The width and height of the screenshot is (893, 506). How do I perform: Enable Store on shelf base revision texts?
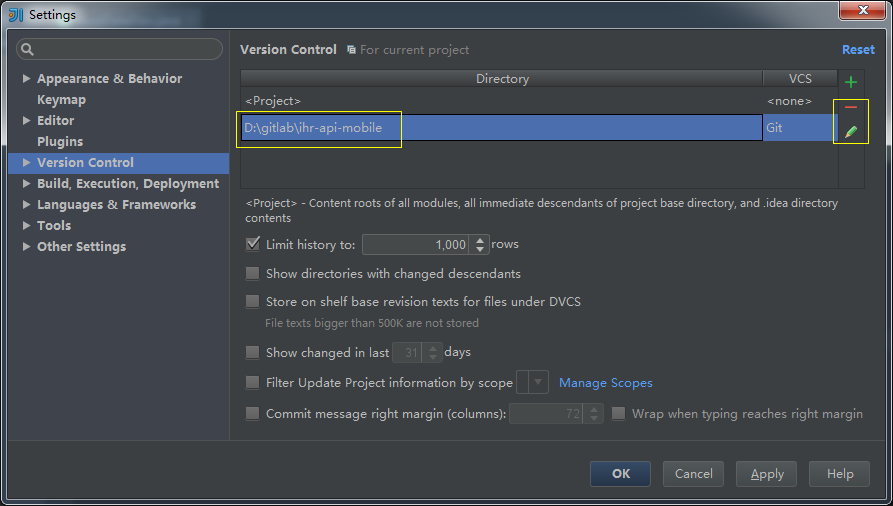tap(252, 301)
